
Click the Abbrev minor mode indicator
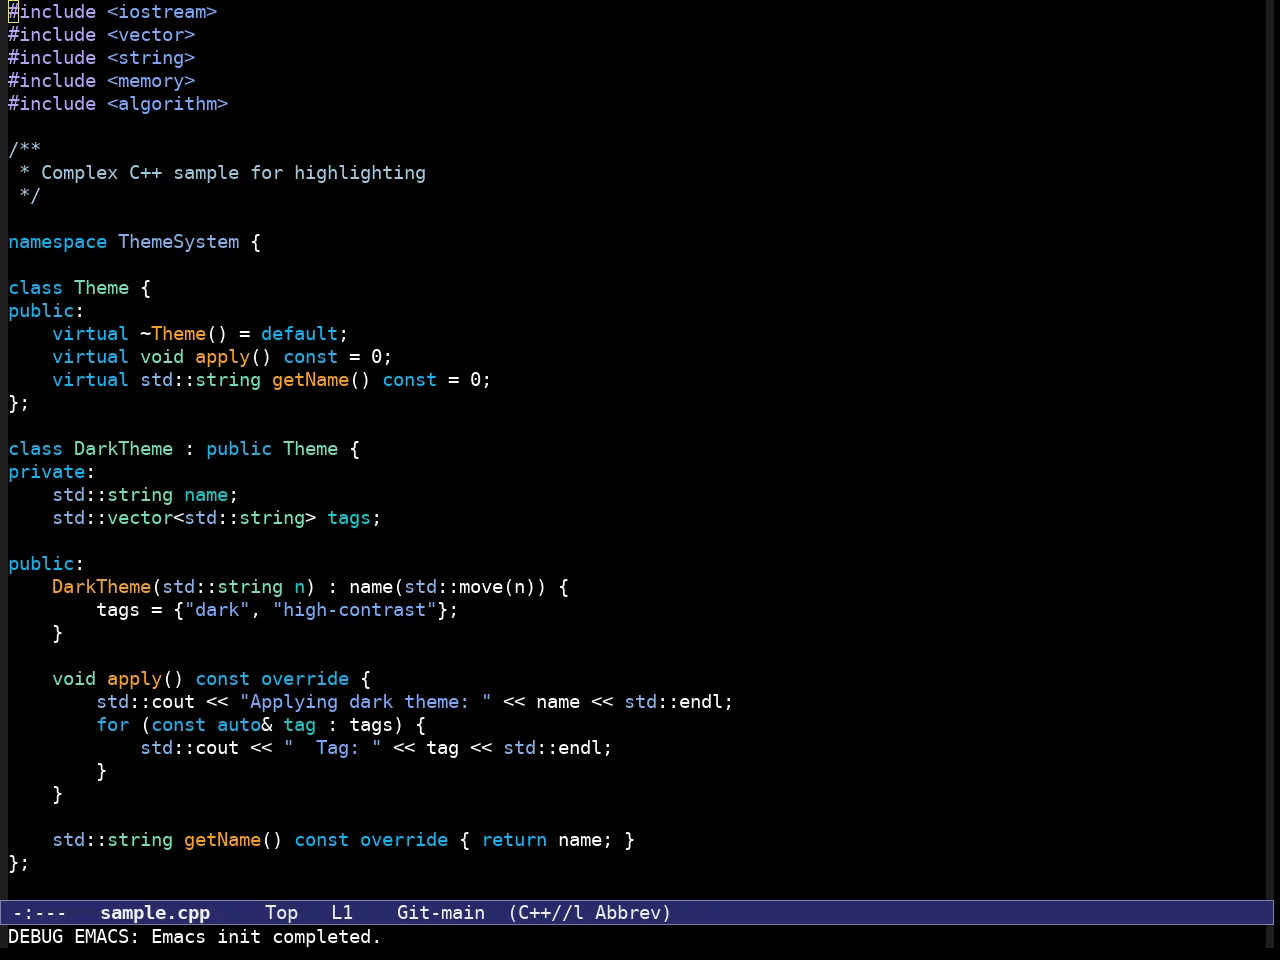coord(633,913)
